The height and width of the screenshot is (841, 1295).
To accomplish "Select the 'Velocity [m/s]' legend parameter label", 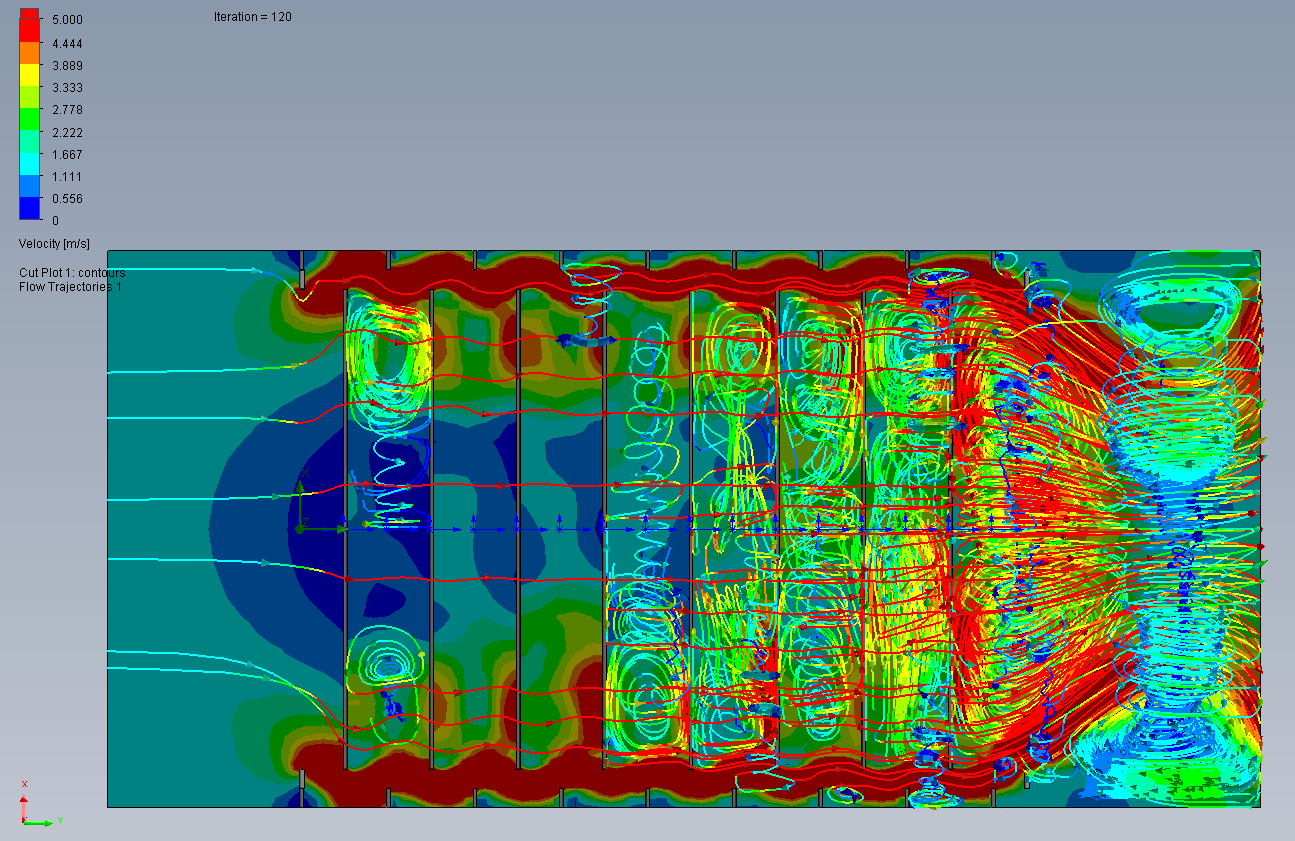I will (x=54, y=244).
